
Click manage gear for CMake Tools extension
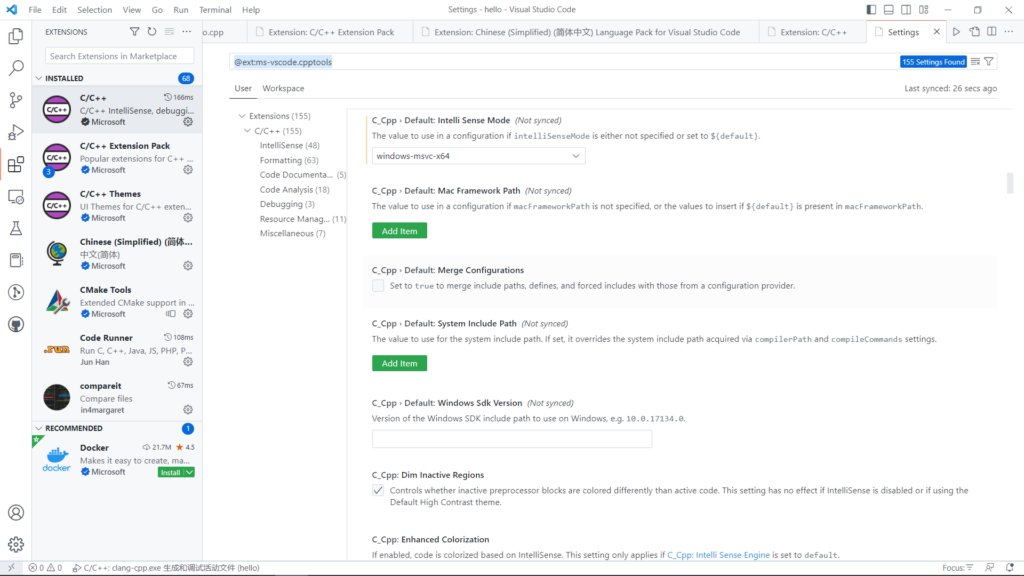(x=187, y=314)
